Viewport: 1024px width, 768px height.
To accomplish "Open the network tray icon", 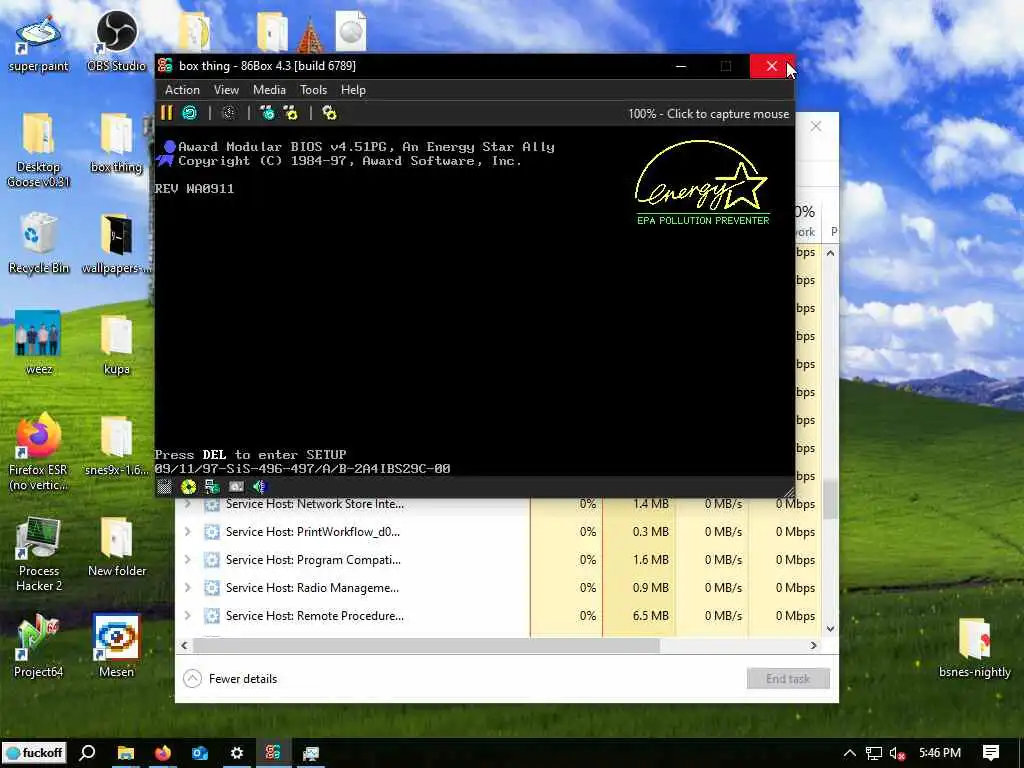I will [x=874, y=753].
